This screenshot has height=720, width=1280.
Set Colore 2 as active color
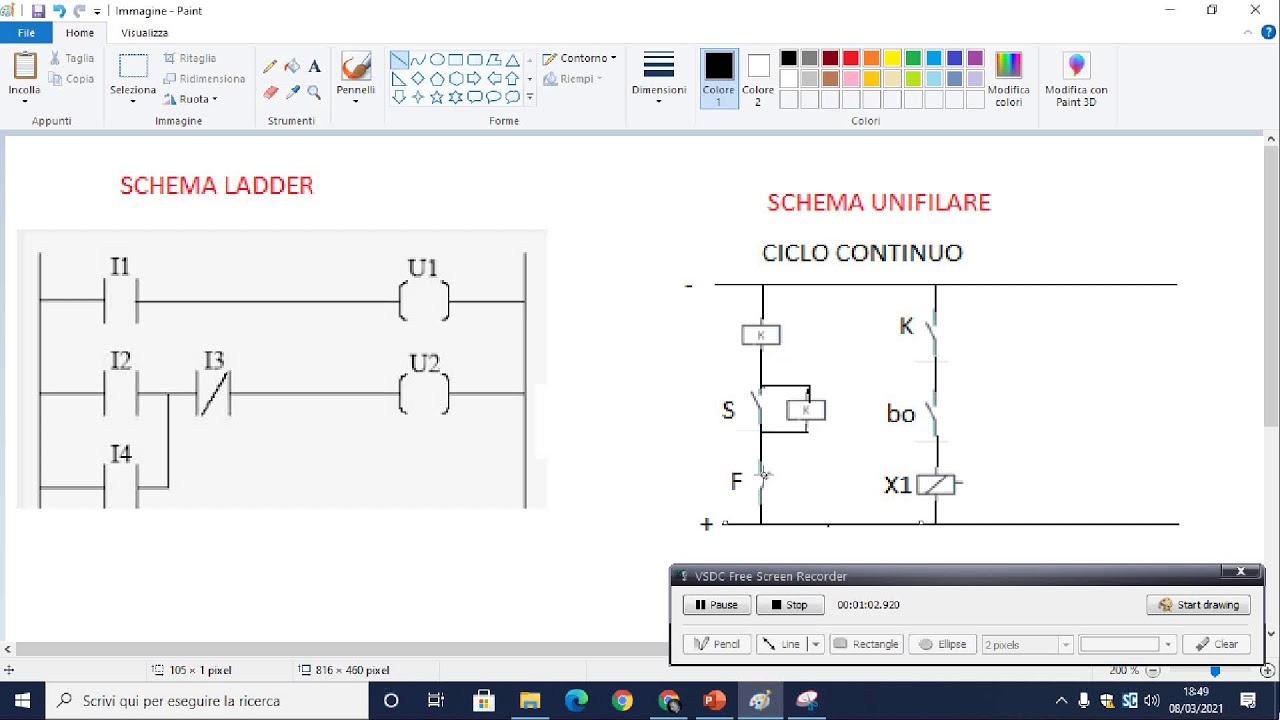point(758,79)
